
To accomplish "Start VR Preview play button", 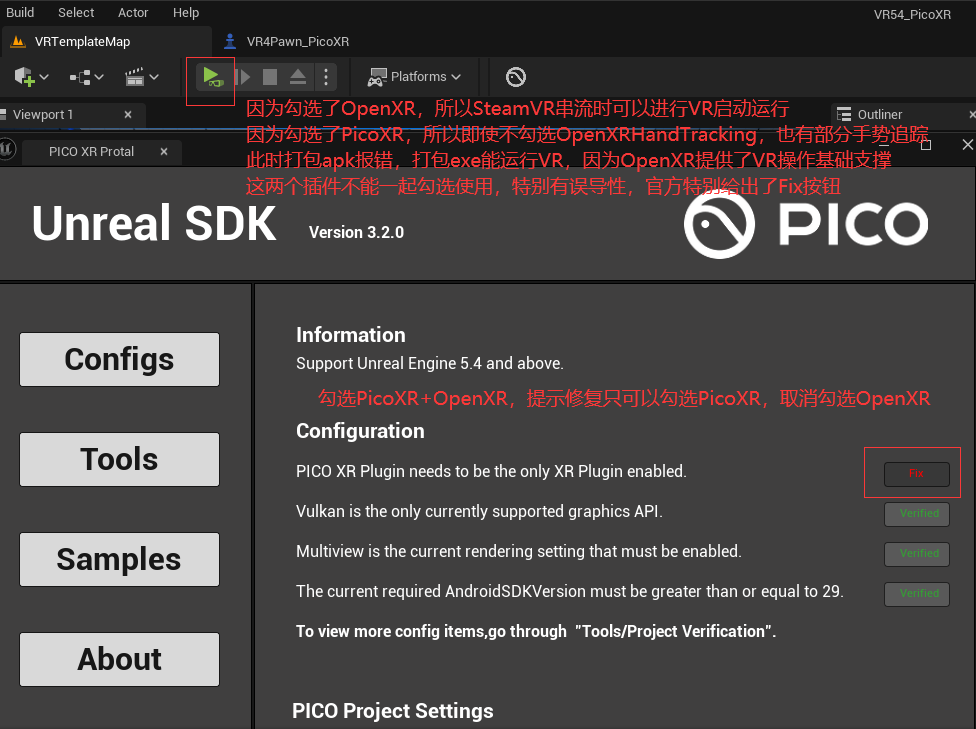I will point(212,77).
